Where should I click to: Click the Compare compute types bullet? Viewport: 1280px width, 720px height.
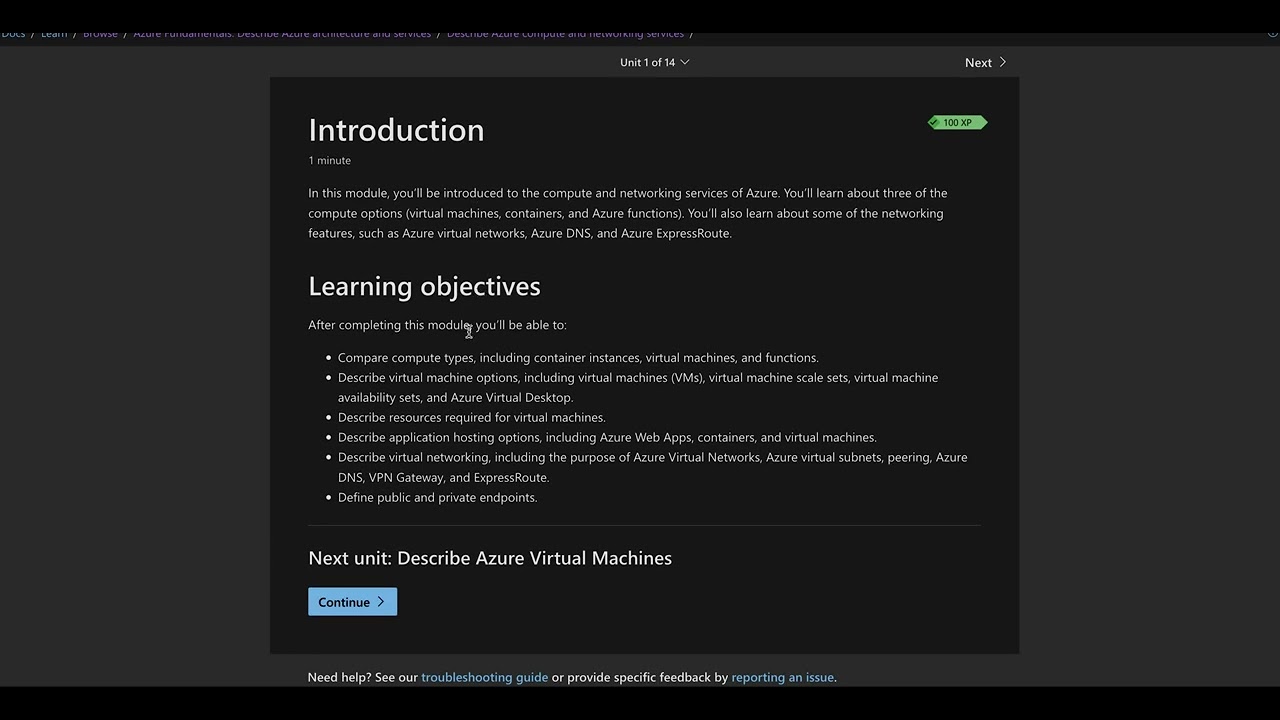coord(578,357)
